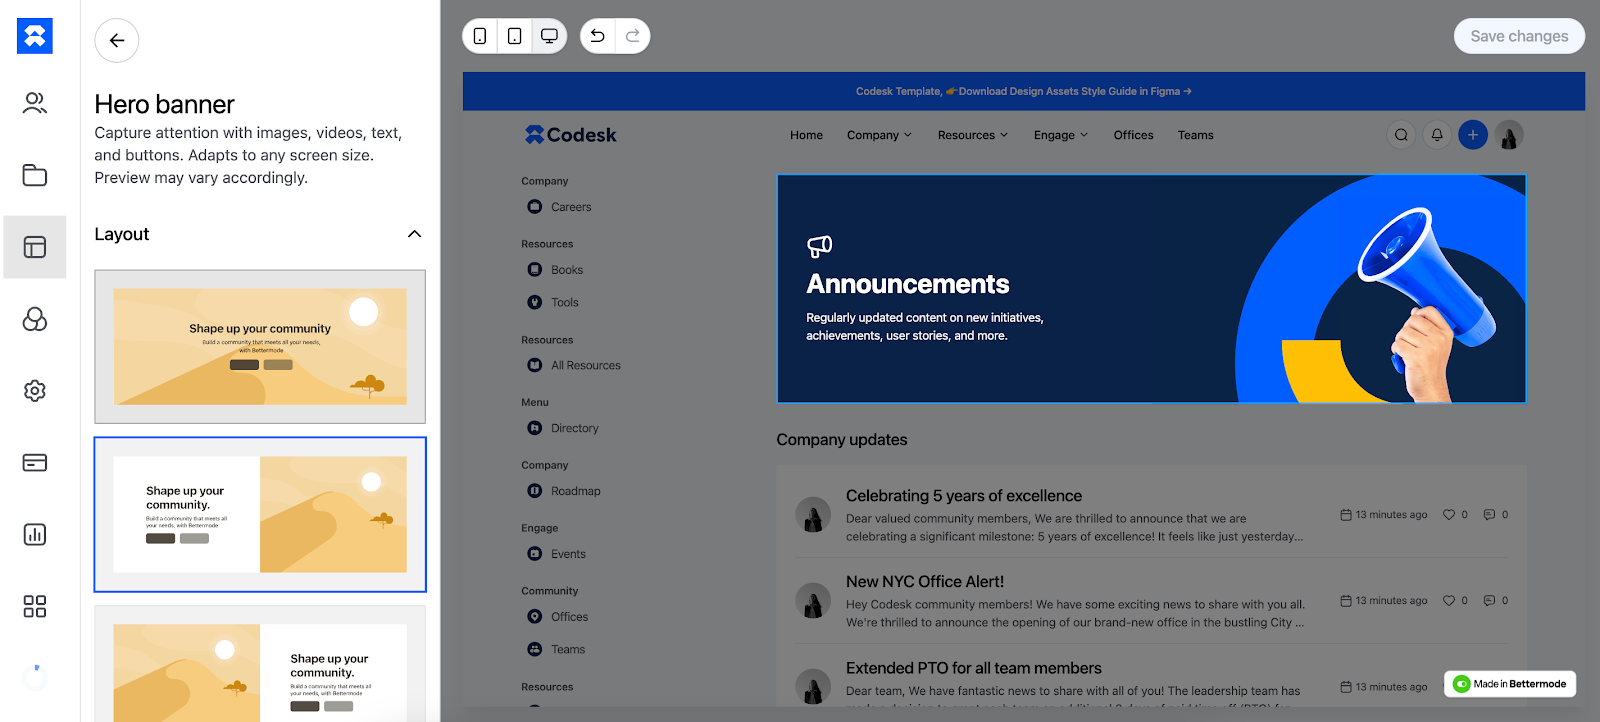Viewport: 1600px width, 722px height.
Task: Click the undo arrow
Action: pyautogui.click(x=598, y=36)
